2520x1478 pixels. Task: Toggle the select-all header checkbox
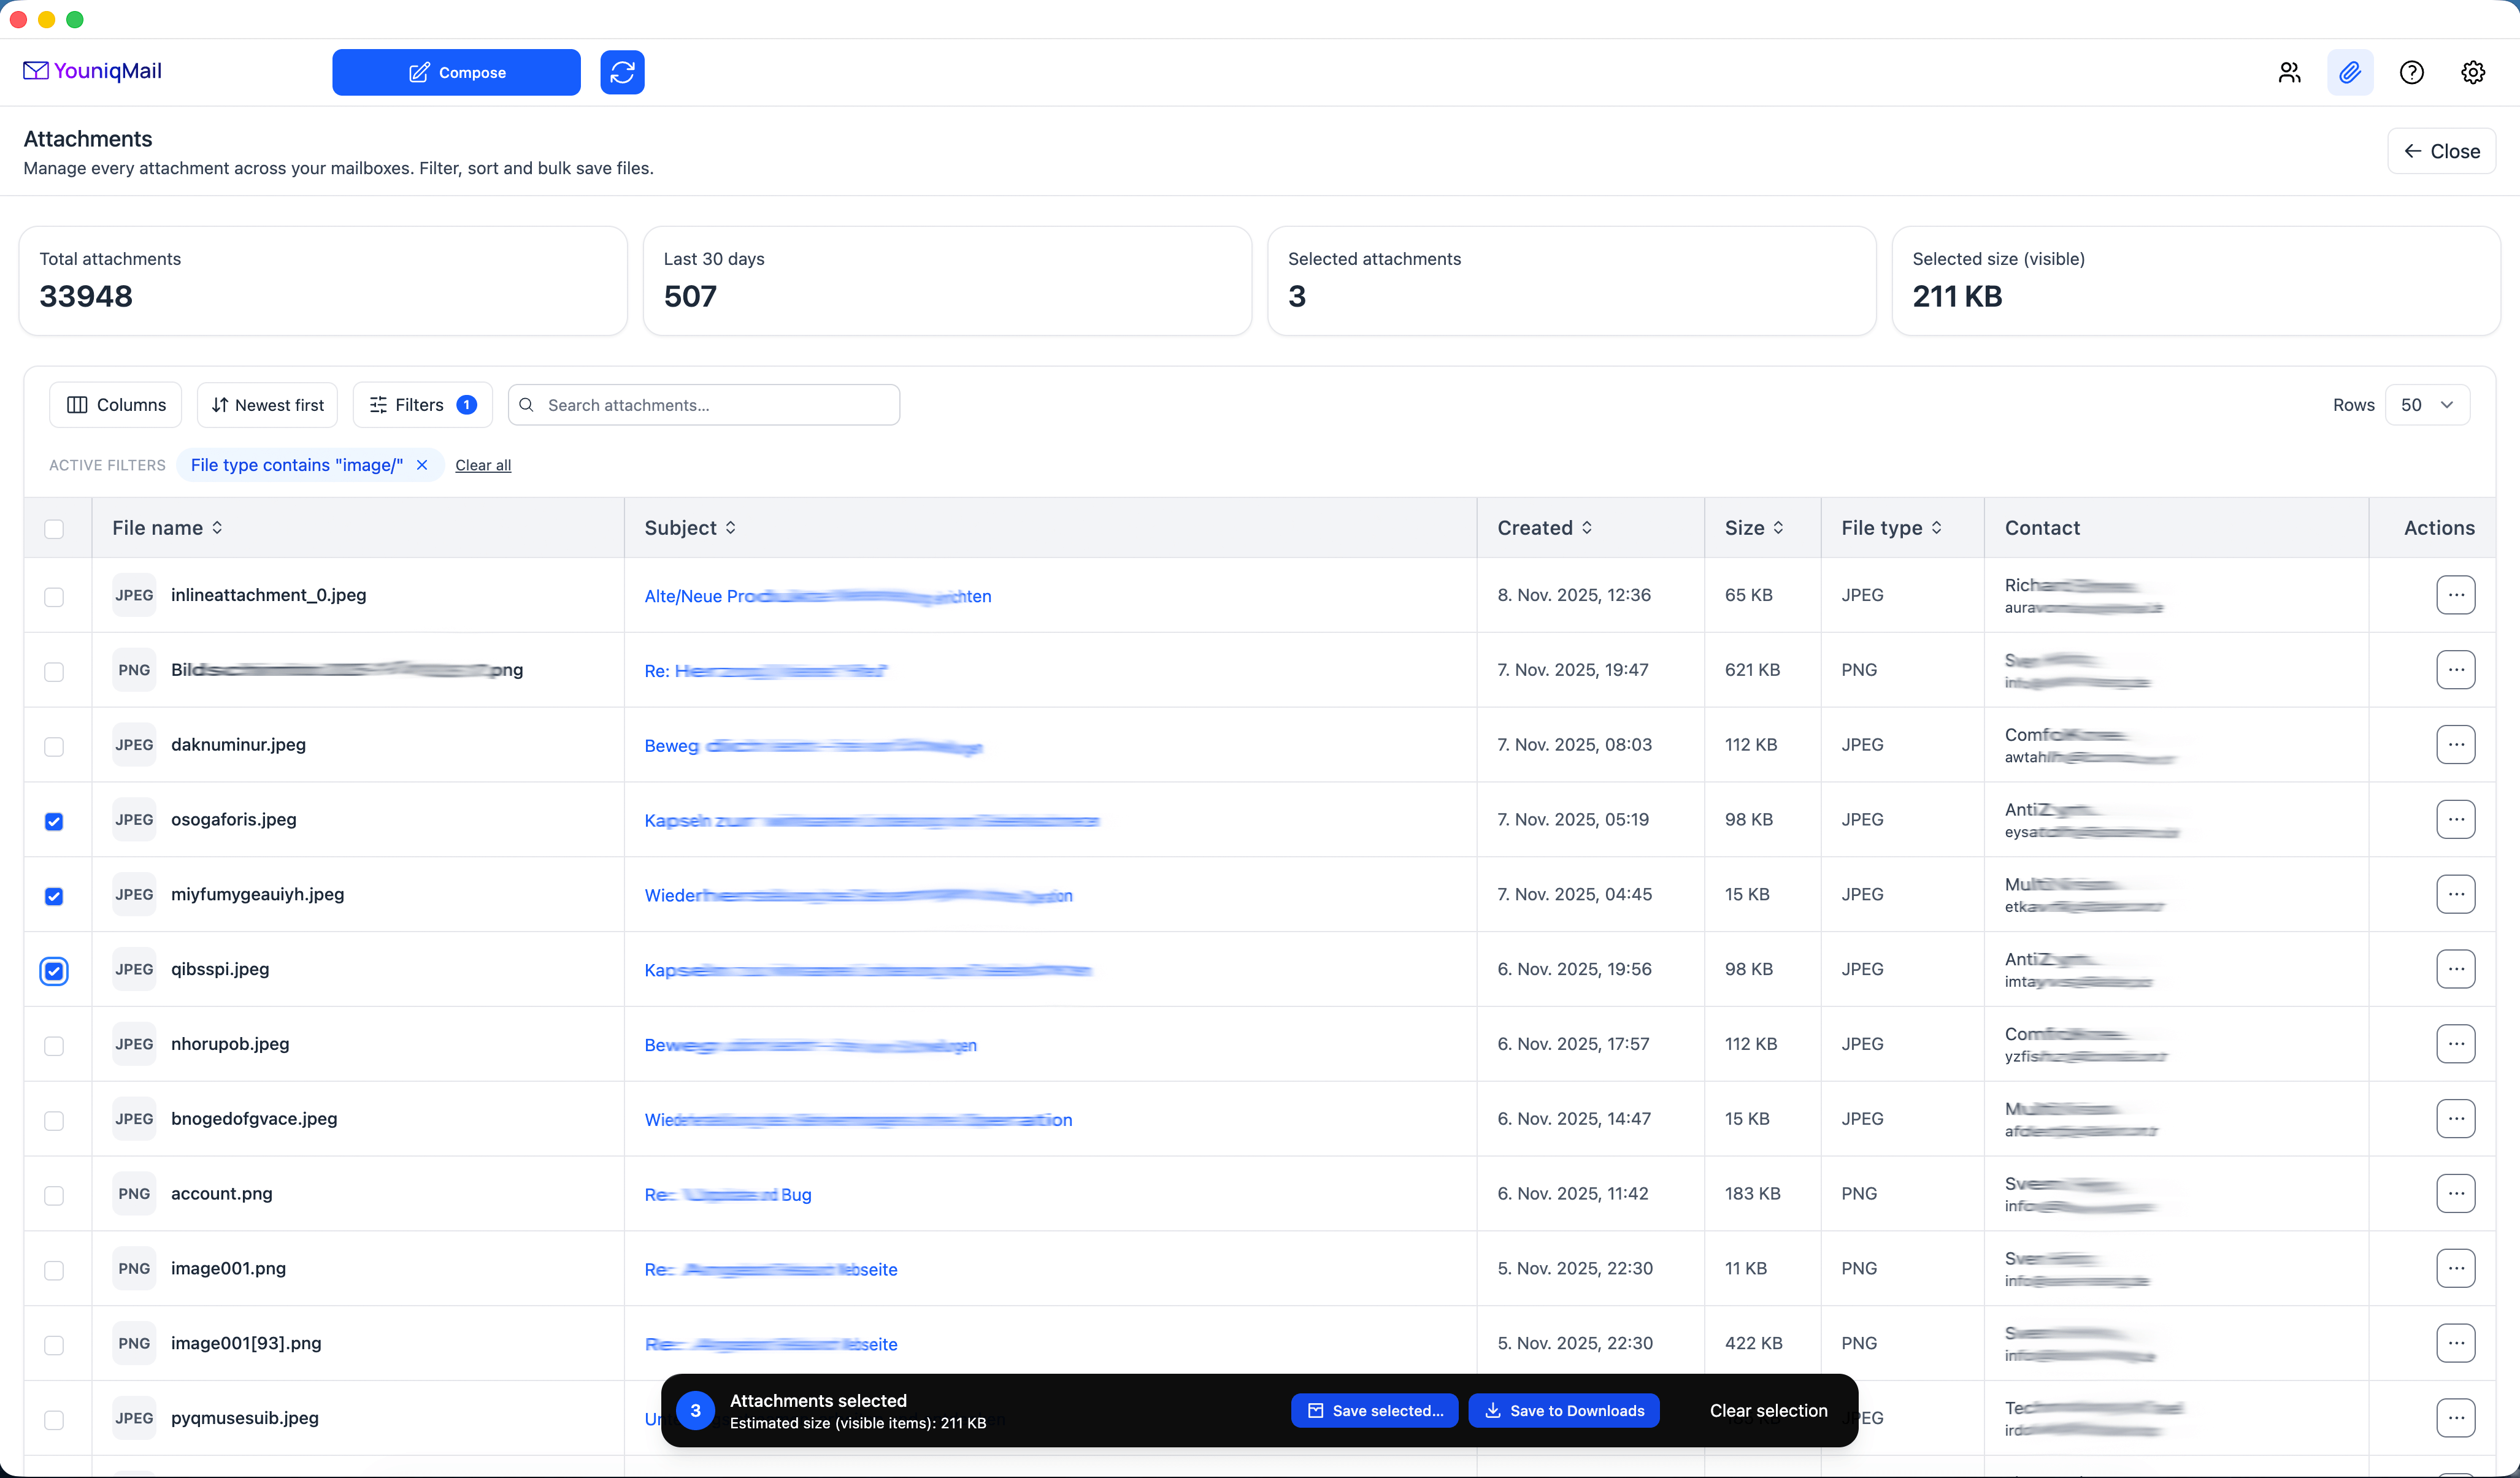pyautogui.click(x=54, y=529)
